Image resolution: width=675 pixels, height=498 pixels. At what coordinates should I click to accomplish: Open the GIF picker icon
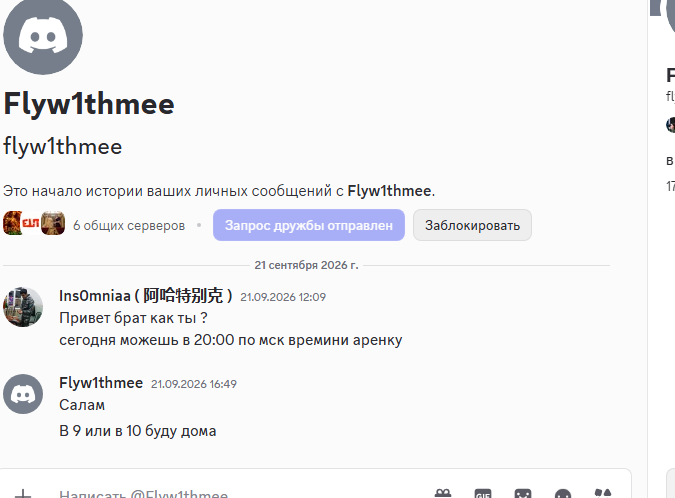click(x=483, y=493)
